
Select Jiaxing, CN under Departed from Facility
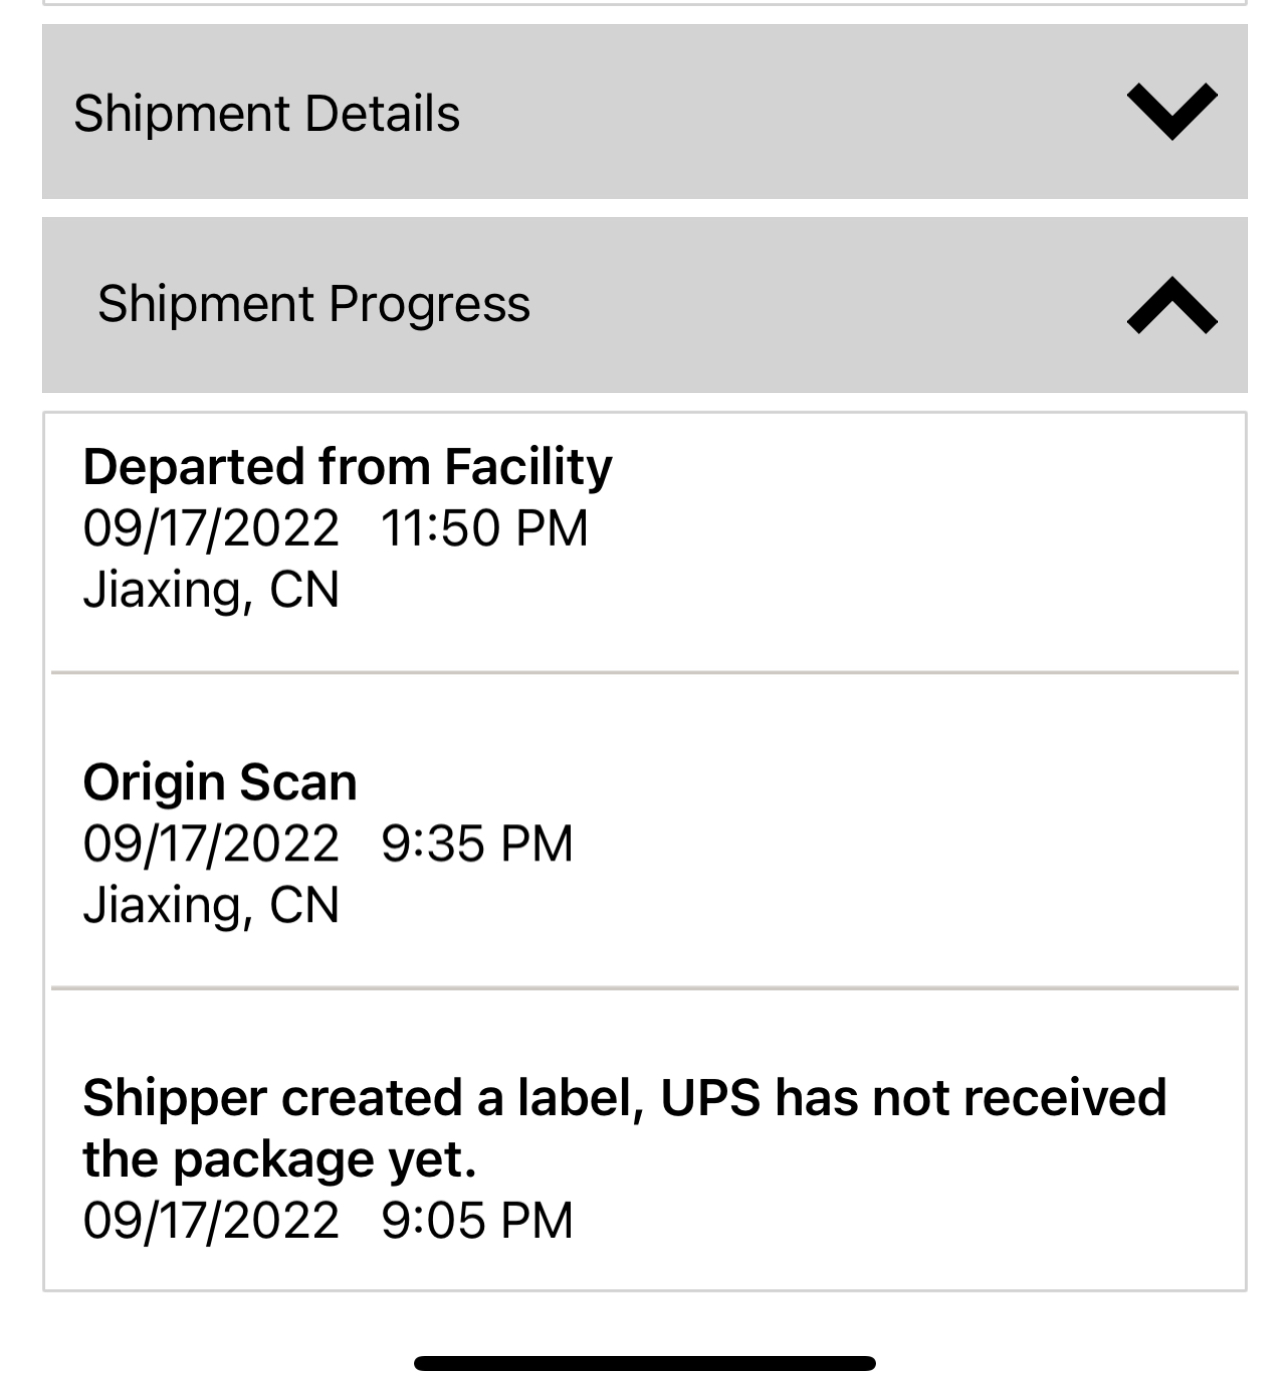tap(211, 589)
